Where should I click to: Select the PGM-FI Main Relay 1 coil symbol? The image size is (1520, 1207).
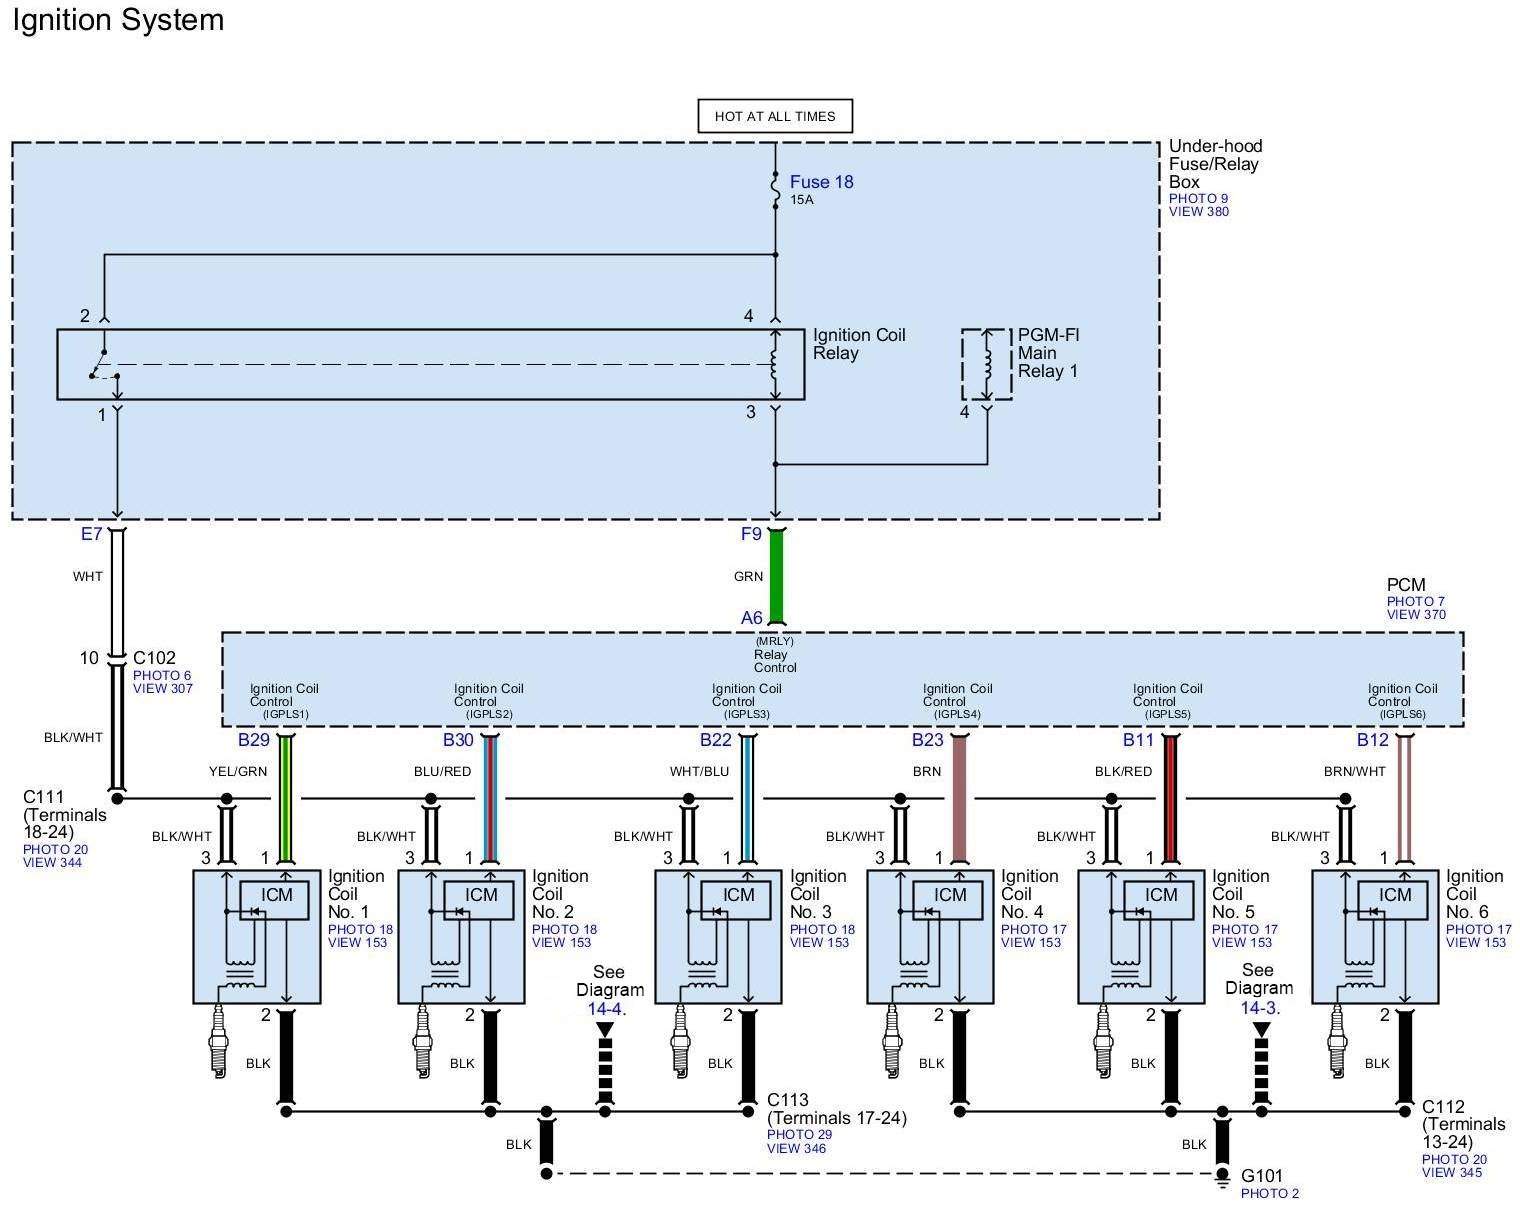pyautogui.click(x=987, y=364)
